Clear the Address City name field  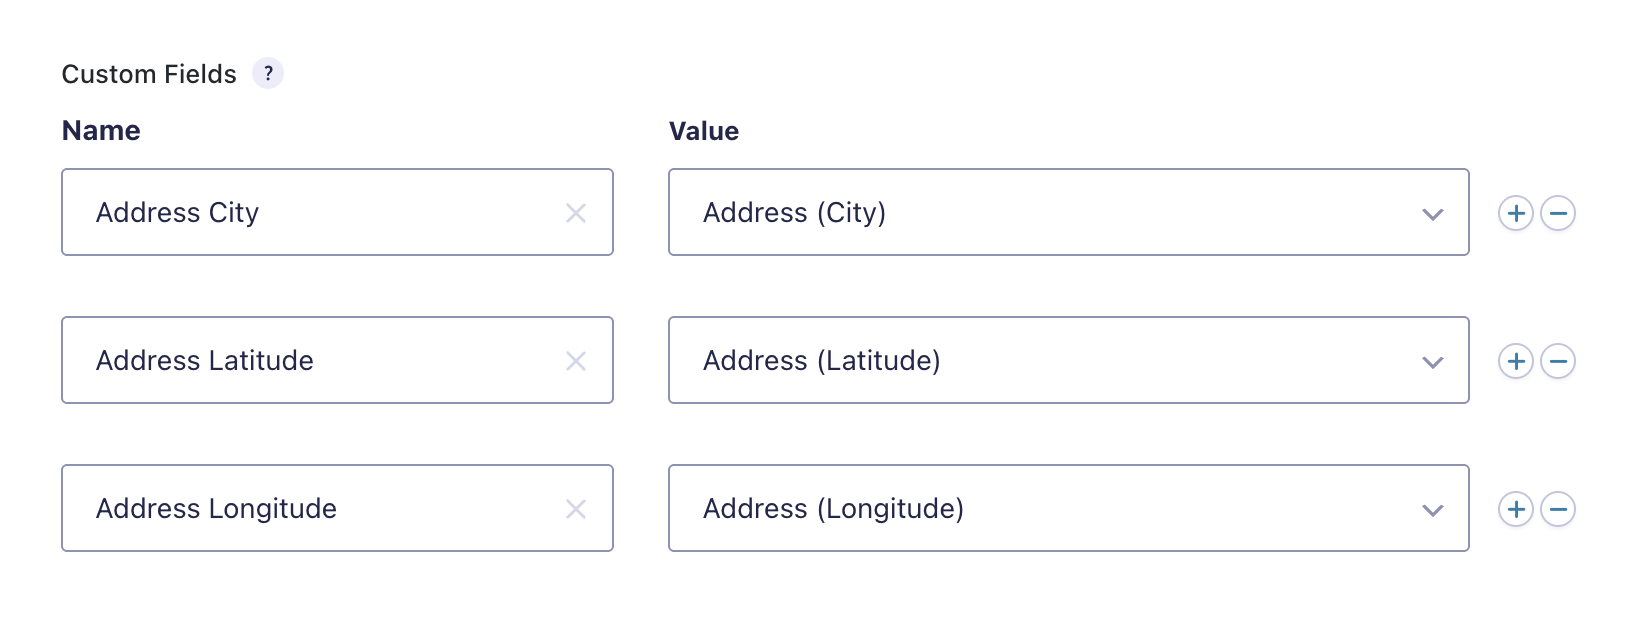tap(576, 213)
